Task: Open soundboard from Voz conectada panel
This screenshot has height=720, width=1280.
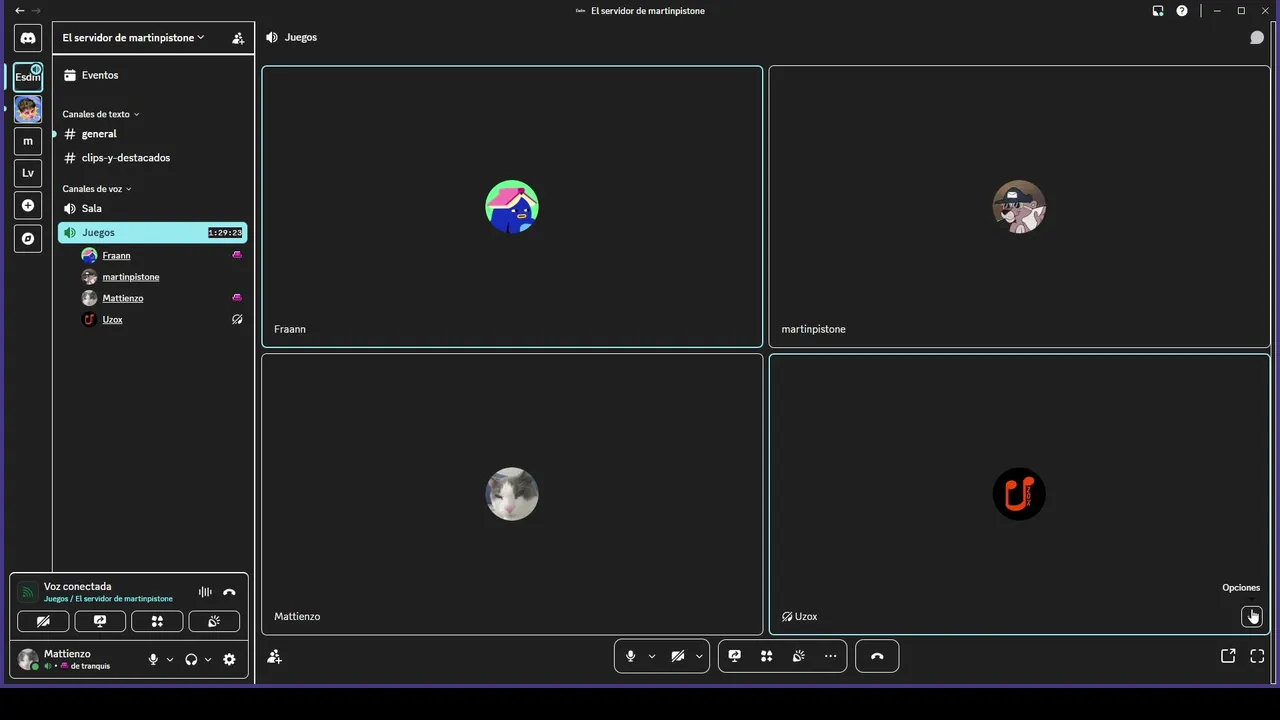Action: click(x=214, y=621)
